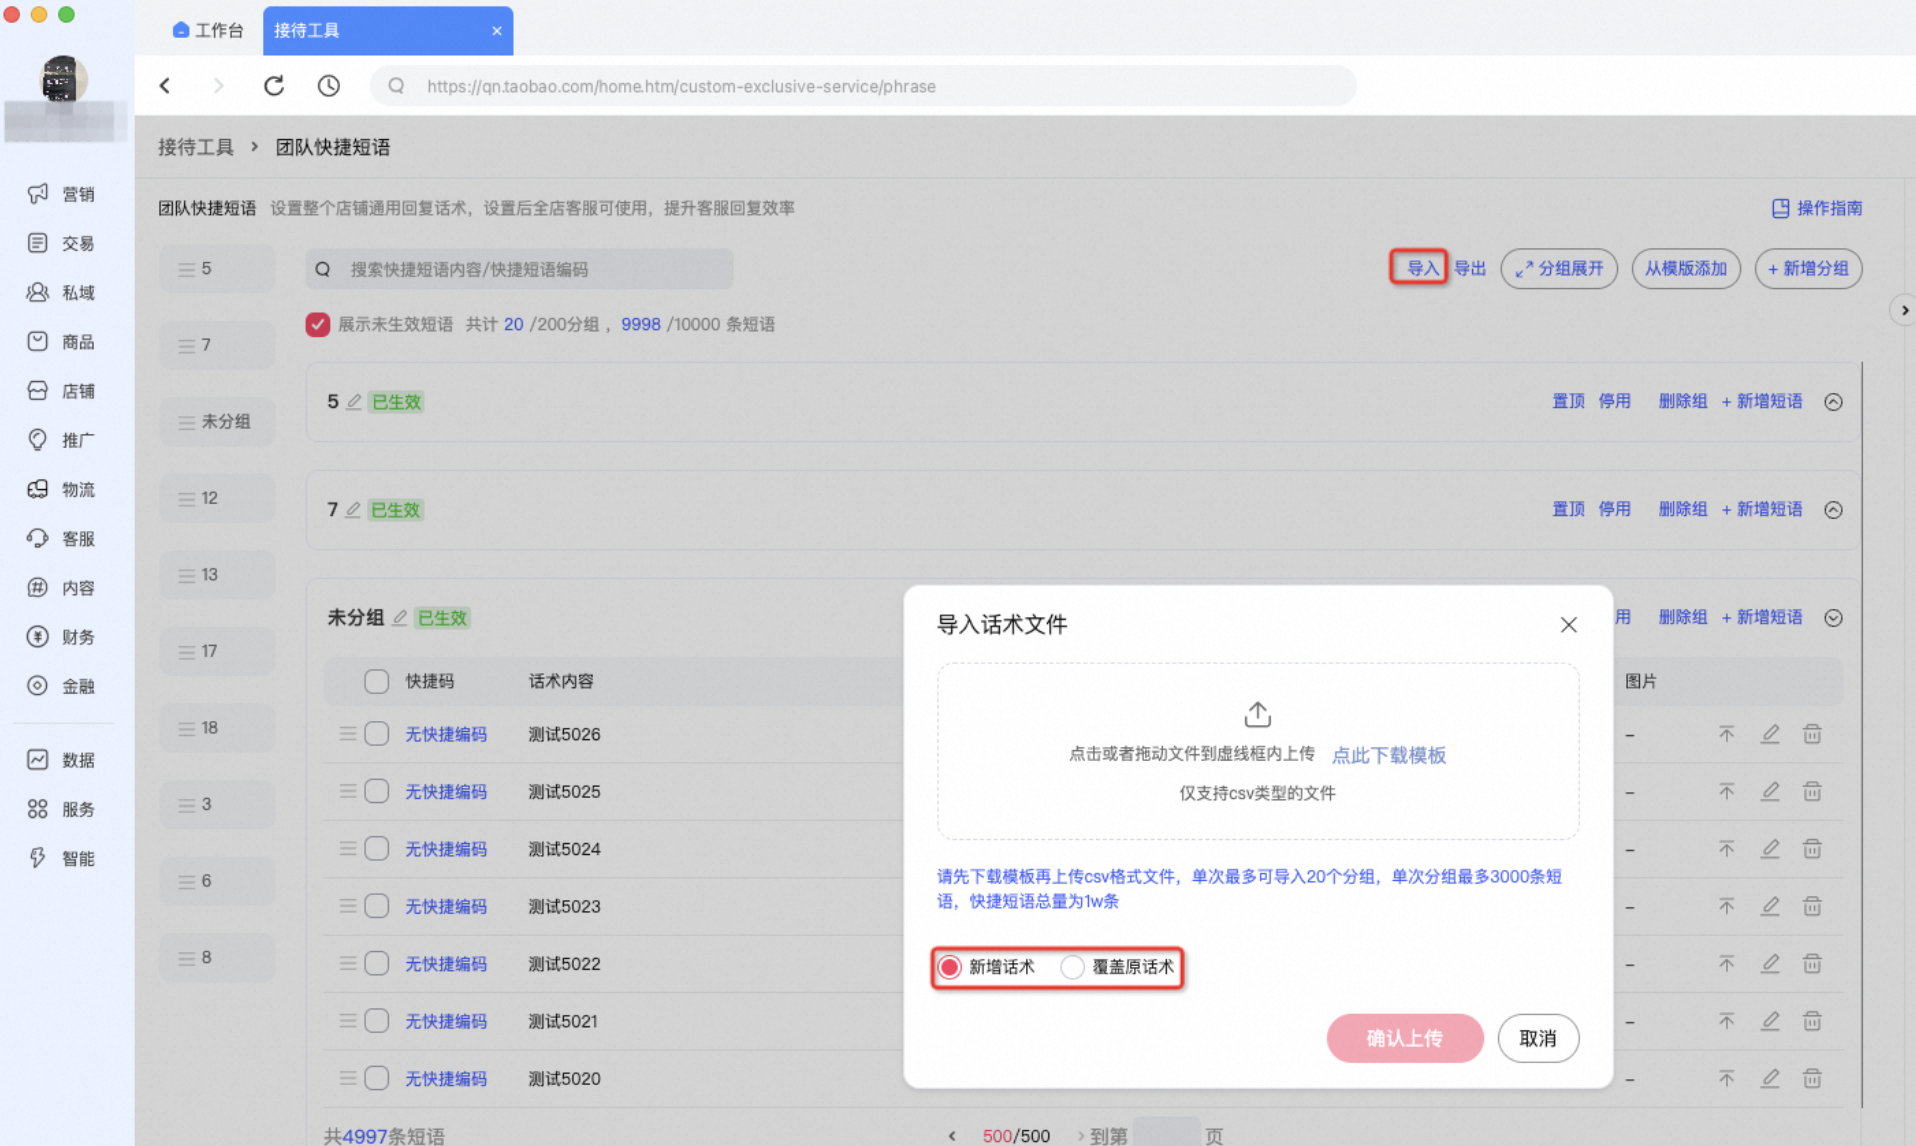
Task: Open the 私域 sidebar section
Action: click(62, 292)
